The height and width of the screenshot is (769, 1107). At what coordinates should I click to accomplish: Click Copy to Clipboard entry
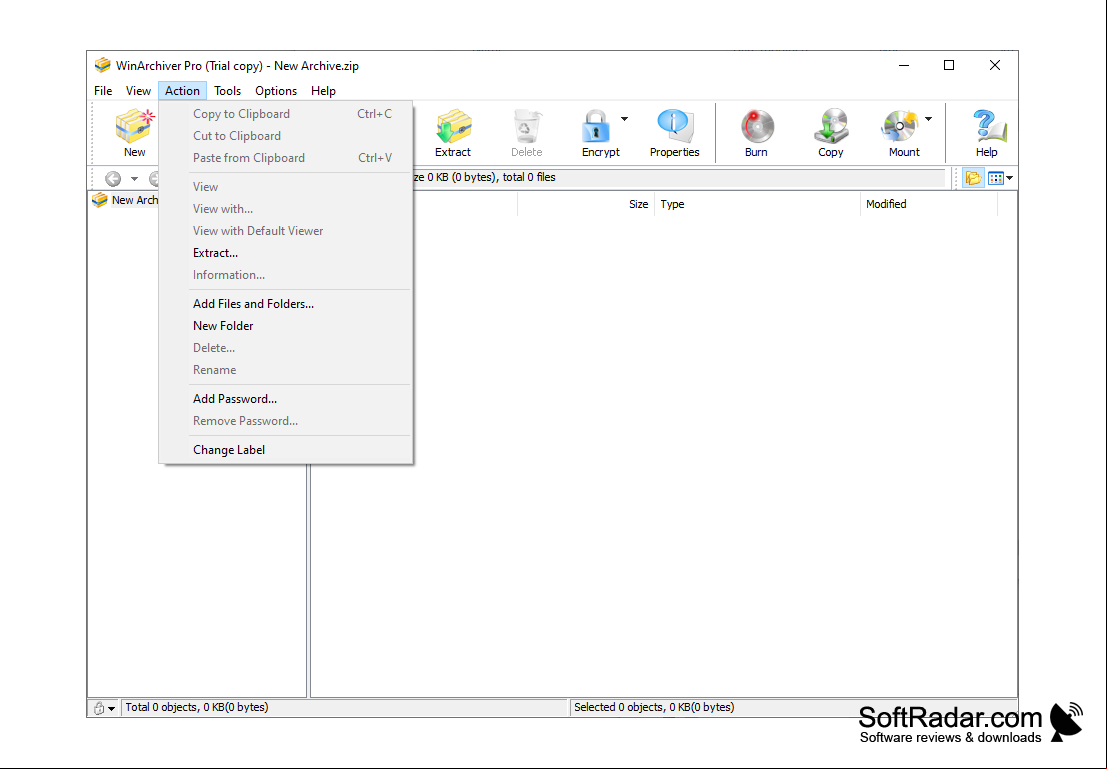[285, 114]
